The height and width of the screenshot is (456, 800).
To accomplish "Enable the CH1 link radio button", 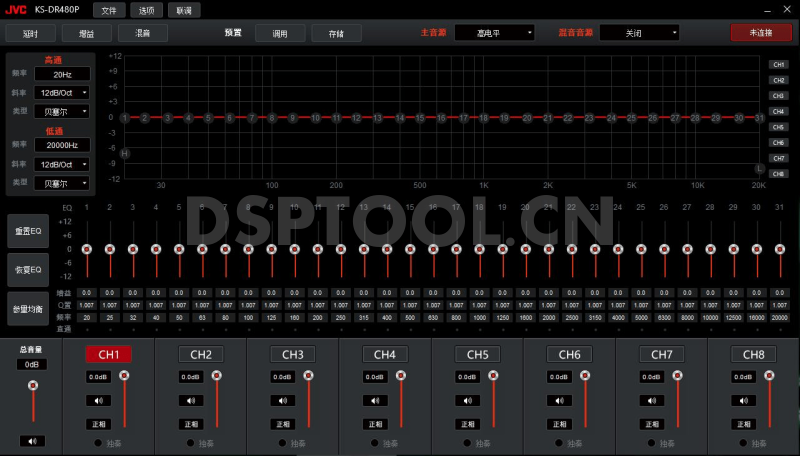I will click(x=96, y=442).
